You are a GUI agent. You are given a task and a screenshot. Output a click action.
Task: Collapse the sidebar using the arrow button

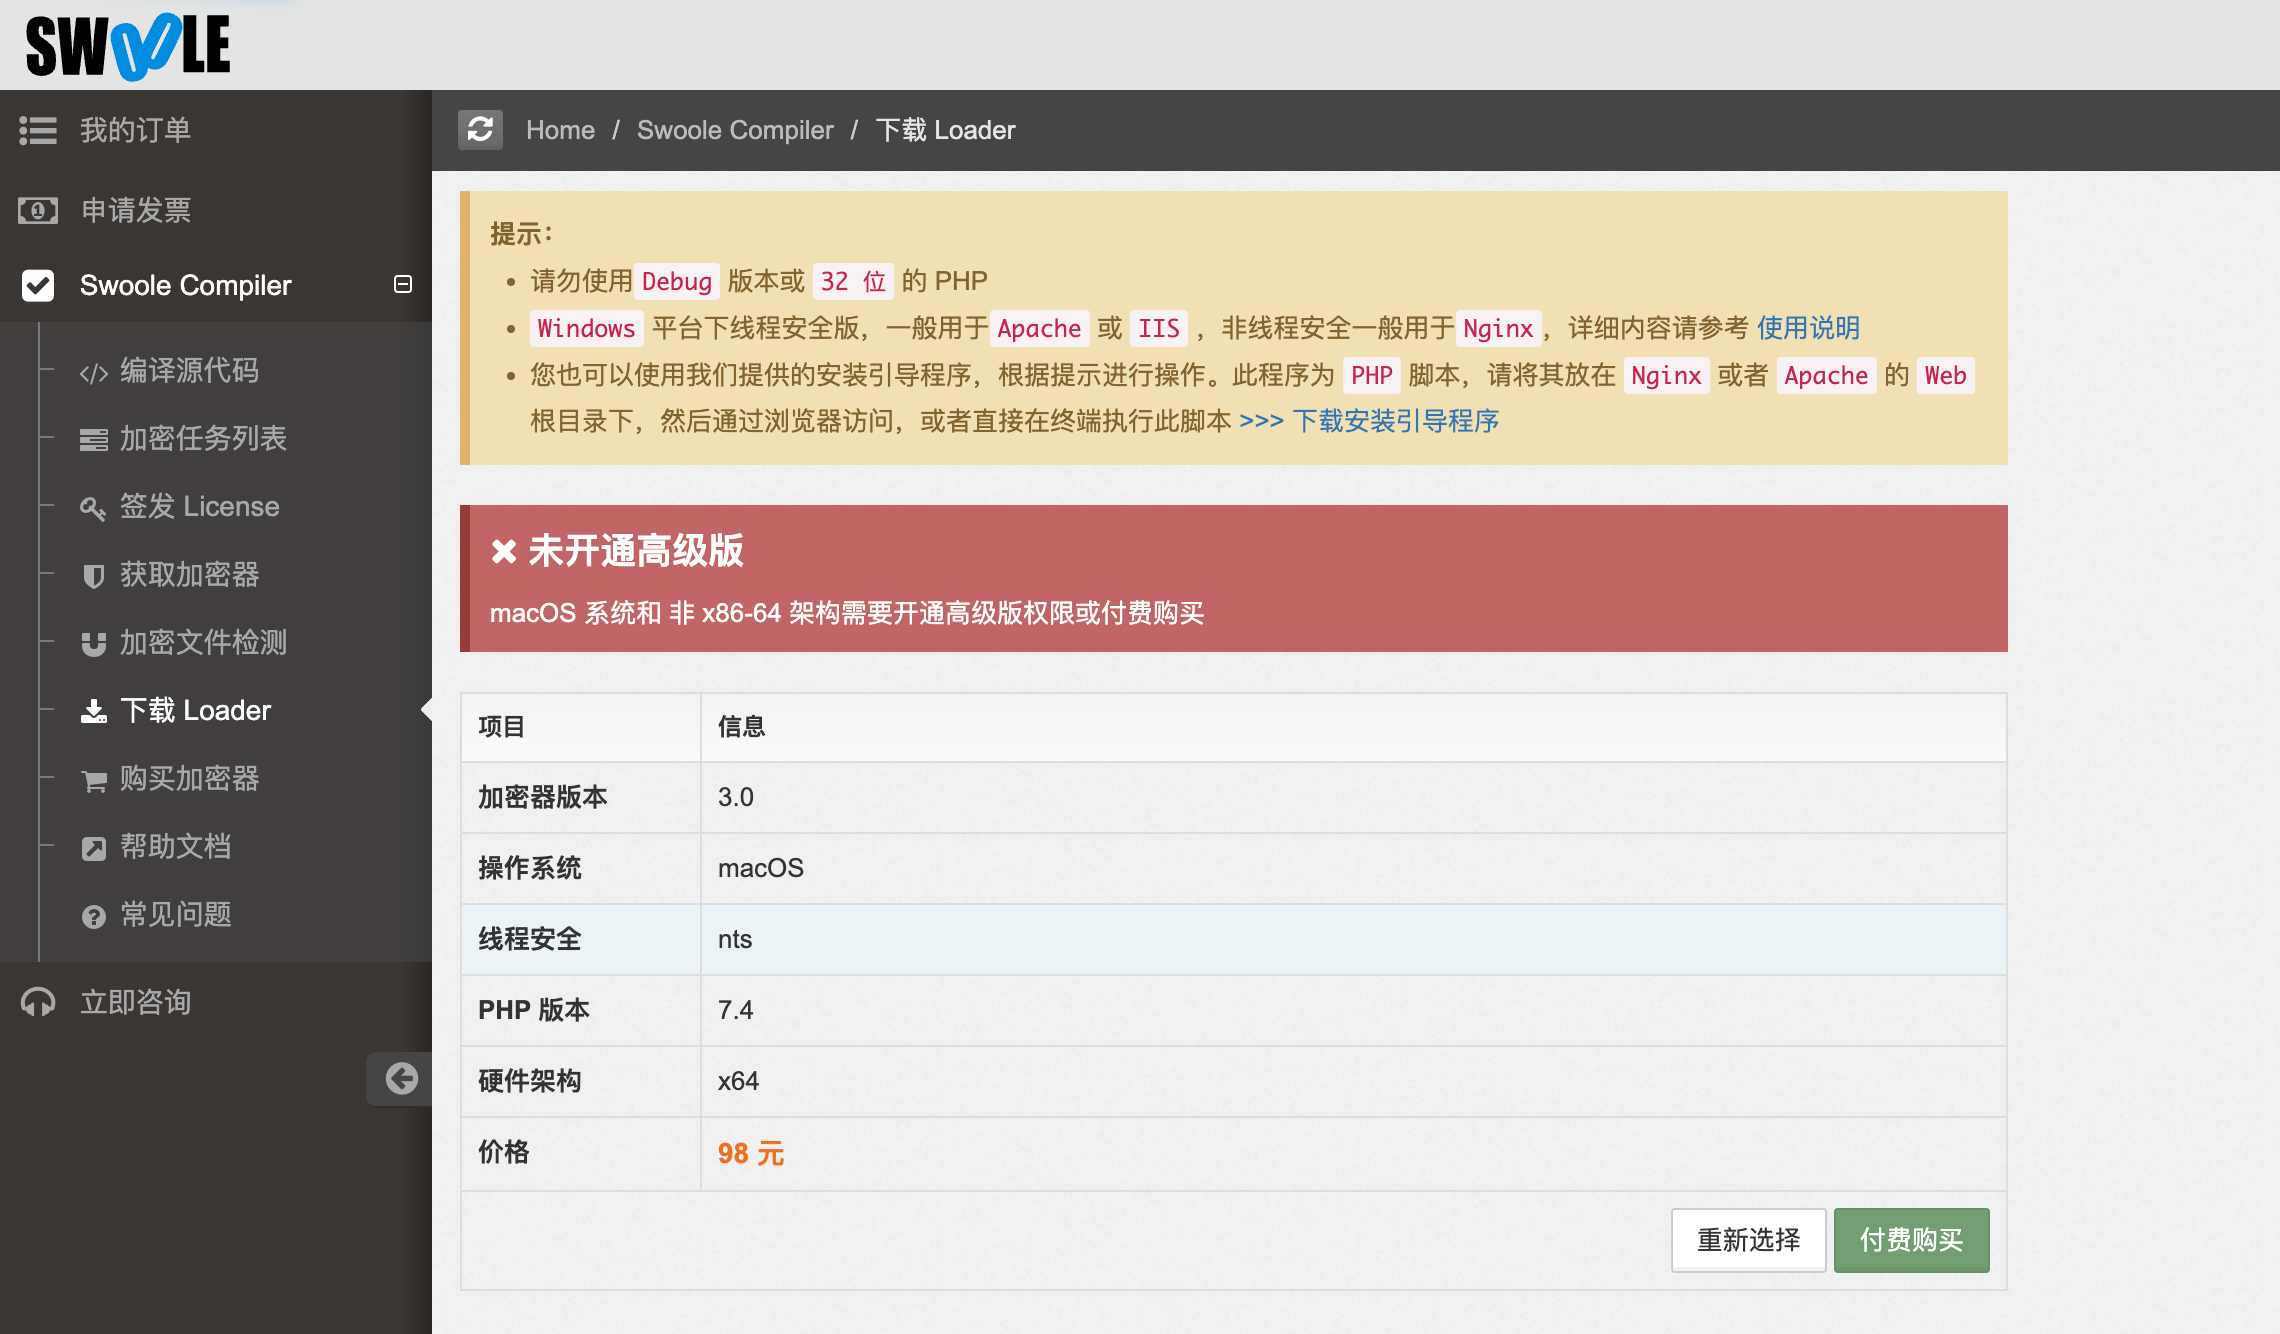(401, 1078)
